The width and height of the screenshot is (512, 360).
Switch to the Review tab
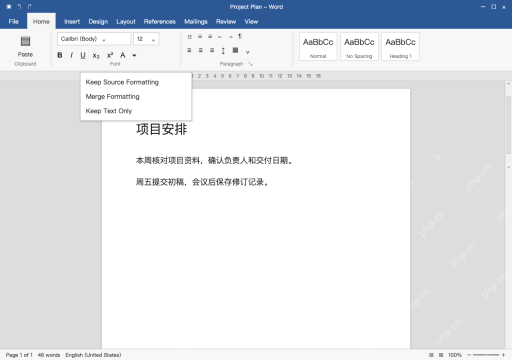point(226,22)
